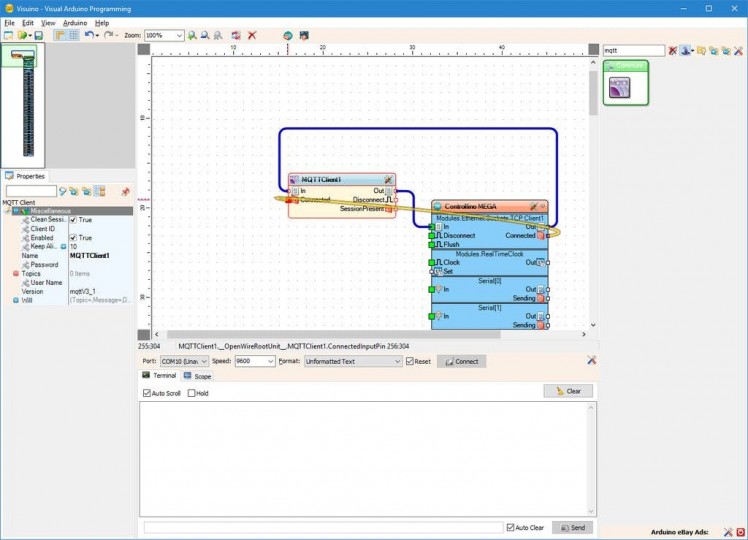The height and width of the screenshot is (540, 748).
Task: Clear the component search filter icon
Action: tap(673, 50)
